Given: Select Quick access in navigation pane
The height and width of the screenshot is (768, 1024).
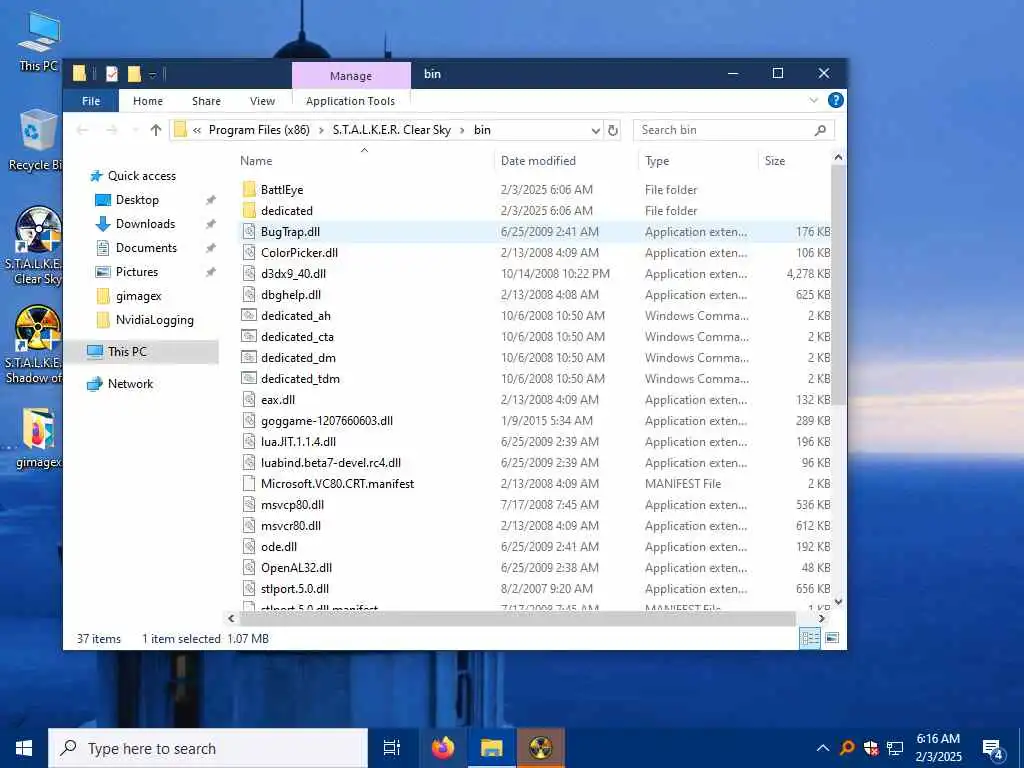Looking at the screenshot, I should coord(142,176).
